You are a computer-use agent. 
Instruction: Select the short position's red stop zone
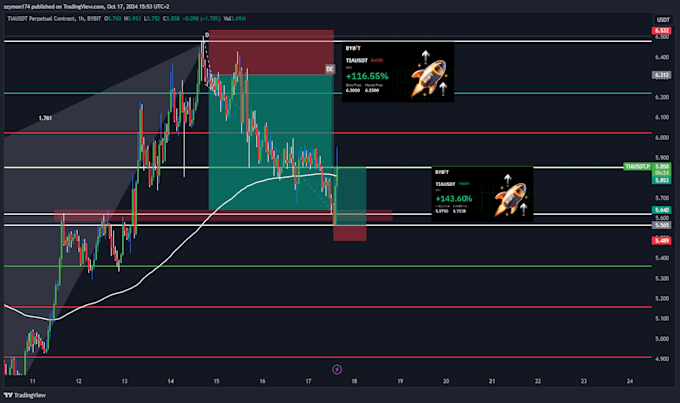pos(271,52)
